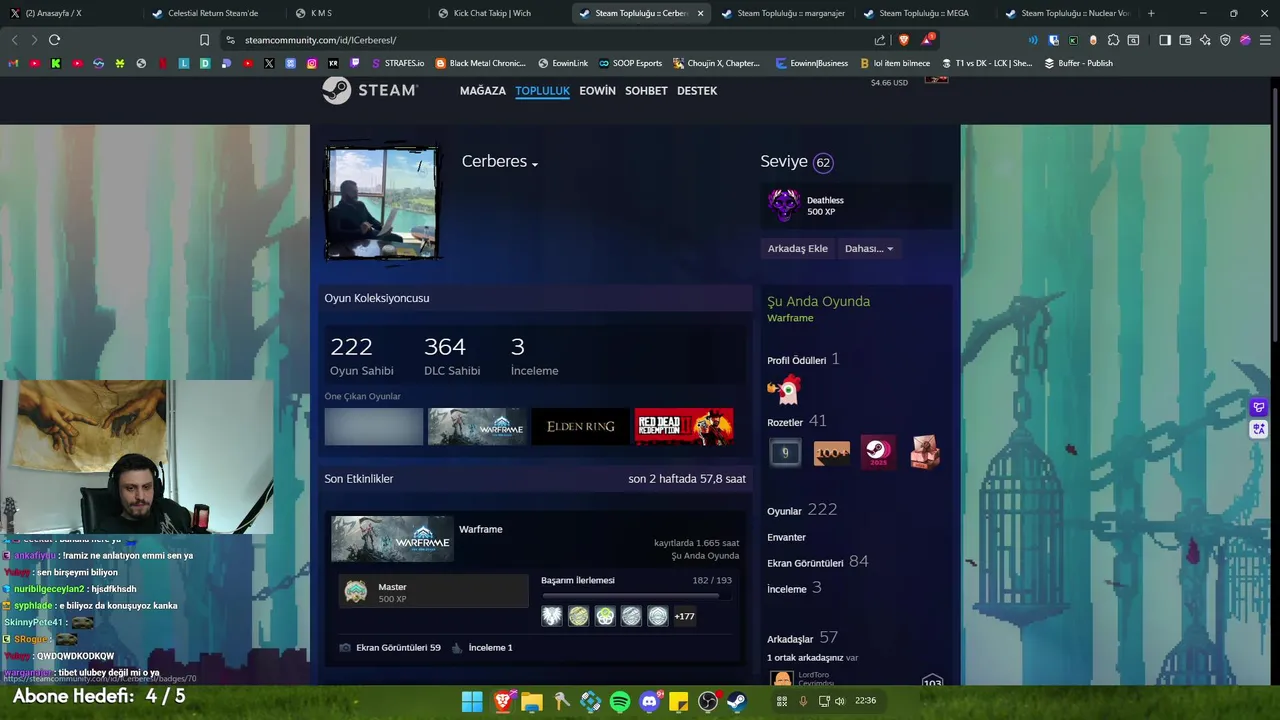Open the TOPLULUK menu
Viewport: 1280px width, 720px height.
click(542, 91)
